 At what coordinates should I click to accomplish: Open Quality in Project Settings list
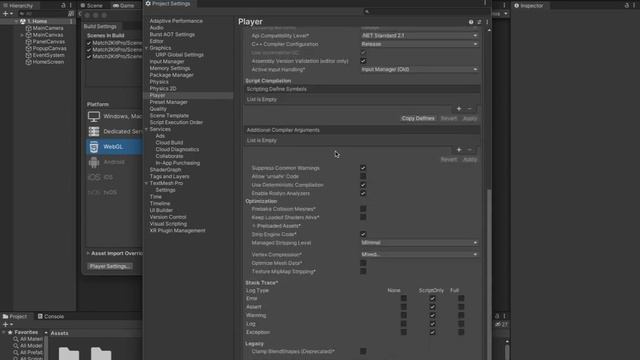tap(158, 109)
